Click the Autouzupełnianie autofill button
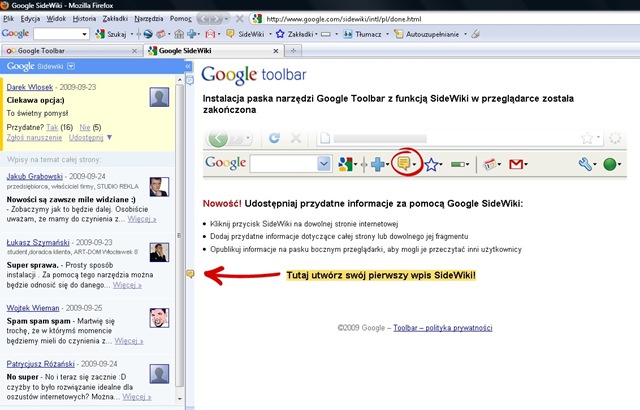This screenshot has height=410, width=640. pyautogui.click(x=426, y=34)
